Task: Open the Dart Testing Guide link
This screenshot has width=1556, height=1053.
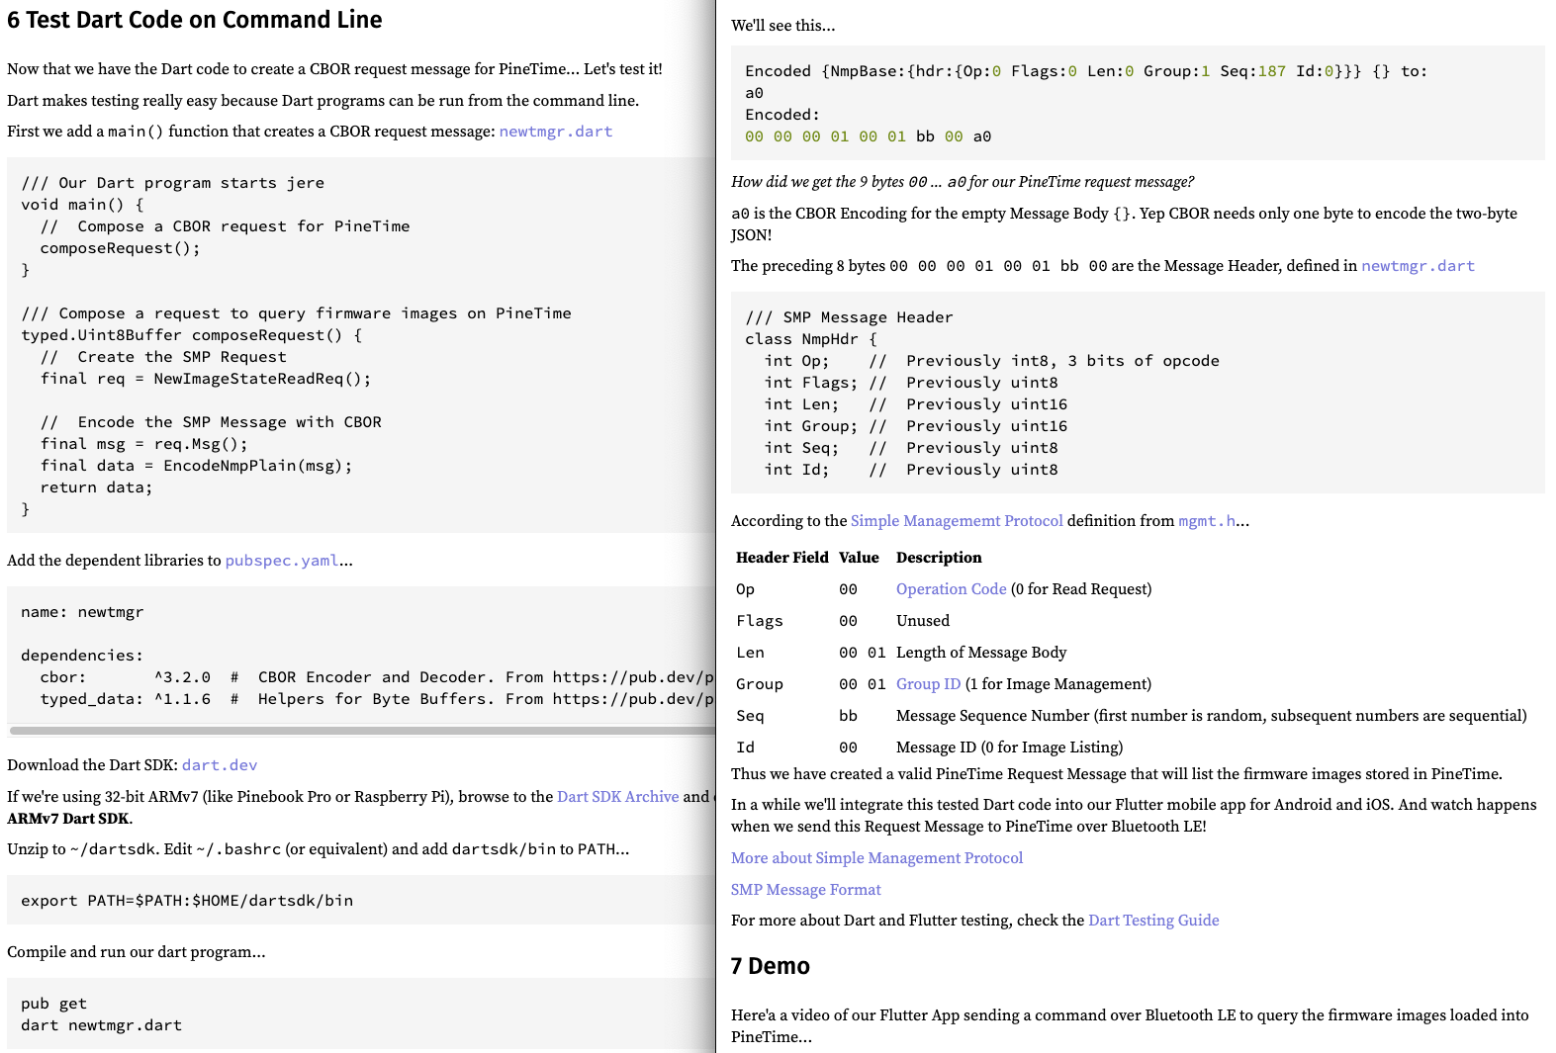Action: pyautogui.click(x=1153, y=920)
